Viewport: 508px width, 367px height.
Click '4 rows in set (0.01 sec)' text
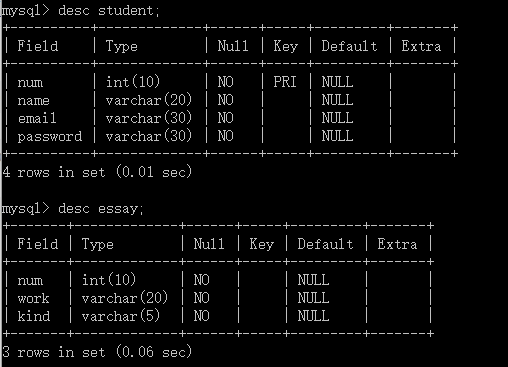pyautogui.click(x=97, y=172)
